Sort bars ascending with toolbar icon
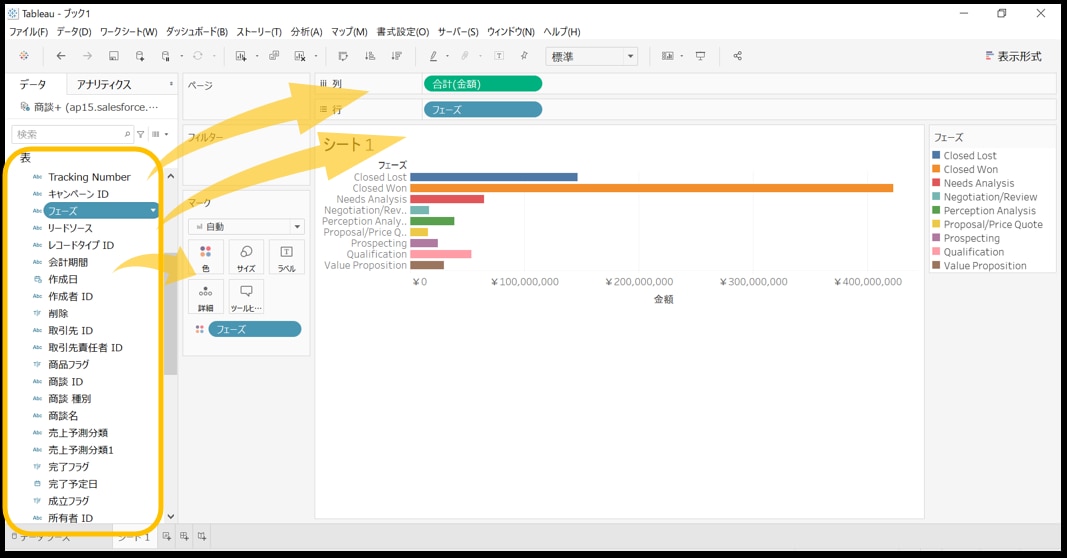1067x558 pixels. [370, 56]
